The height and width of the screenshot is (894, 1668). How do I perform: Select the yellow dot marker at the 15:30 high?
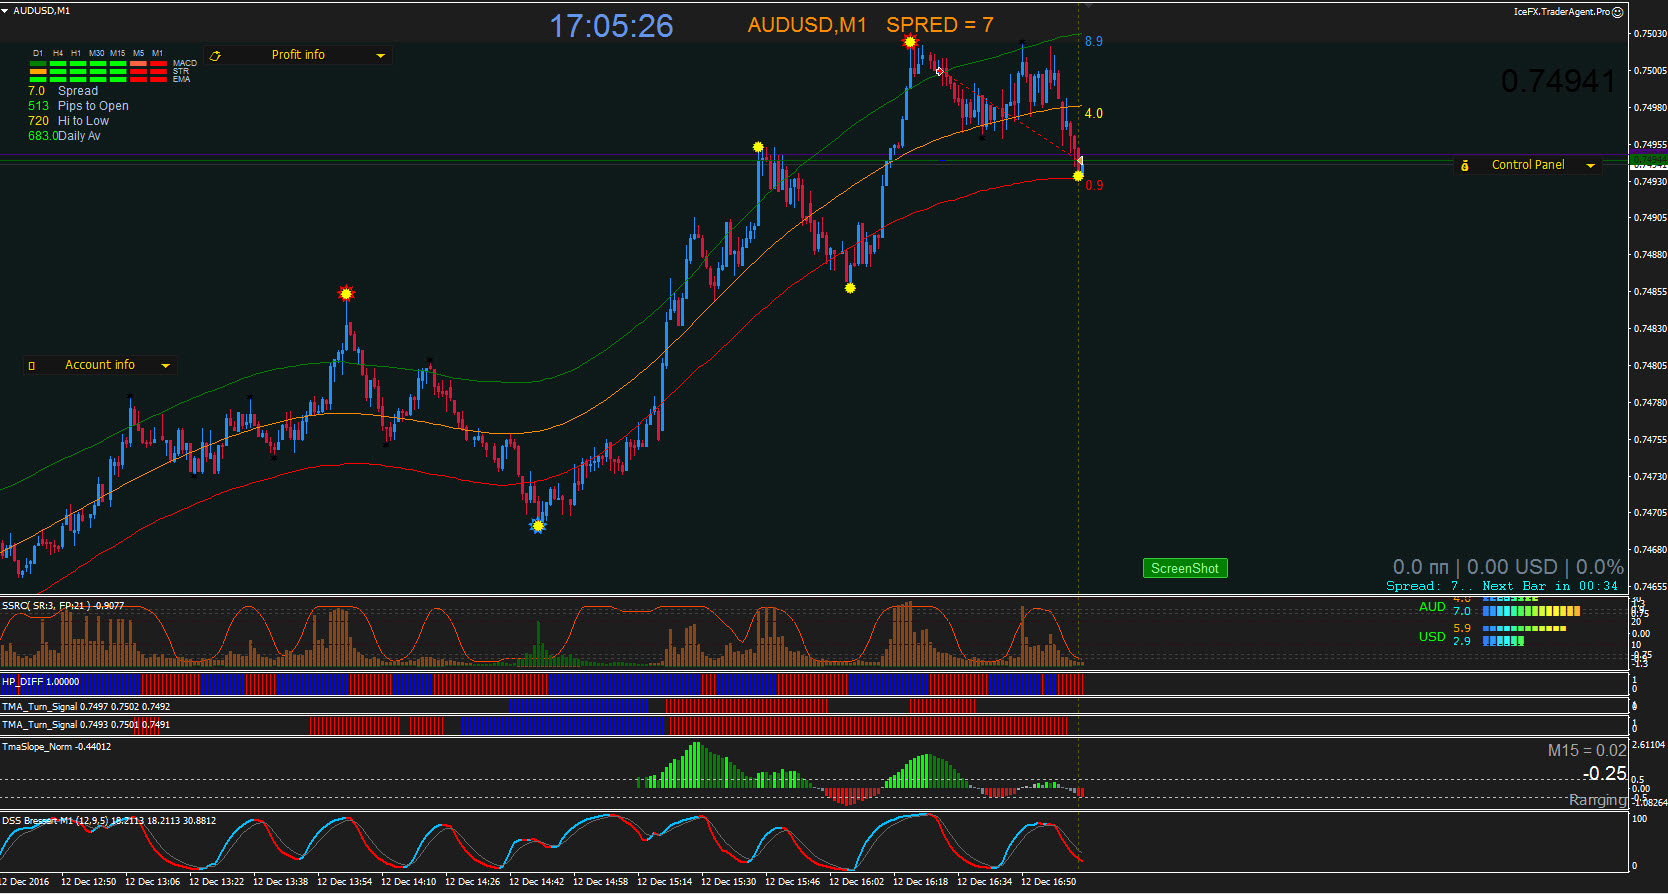click(x=758, y=147)
